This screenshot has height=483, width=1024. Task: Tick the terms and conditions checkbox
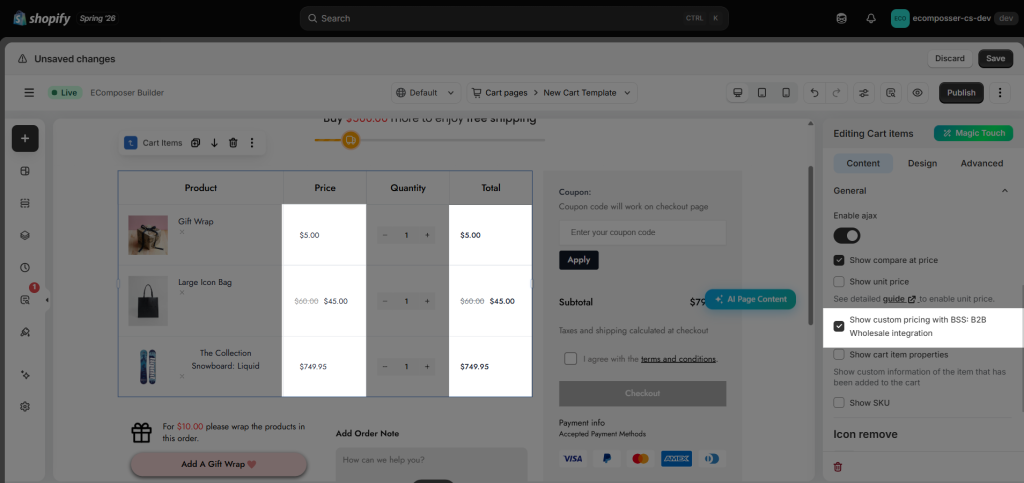point(571,358)
